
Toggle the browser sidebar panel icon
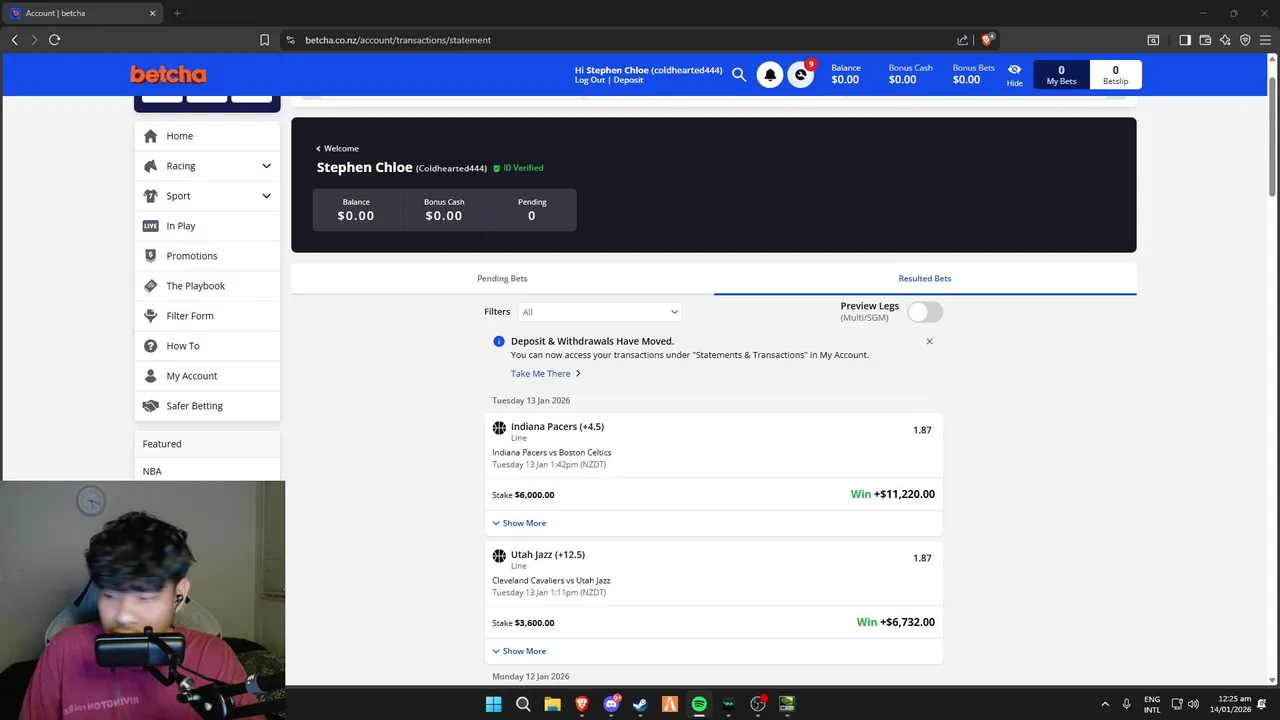pyautogui.click(x=1185, y=40)
